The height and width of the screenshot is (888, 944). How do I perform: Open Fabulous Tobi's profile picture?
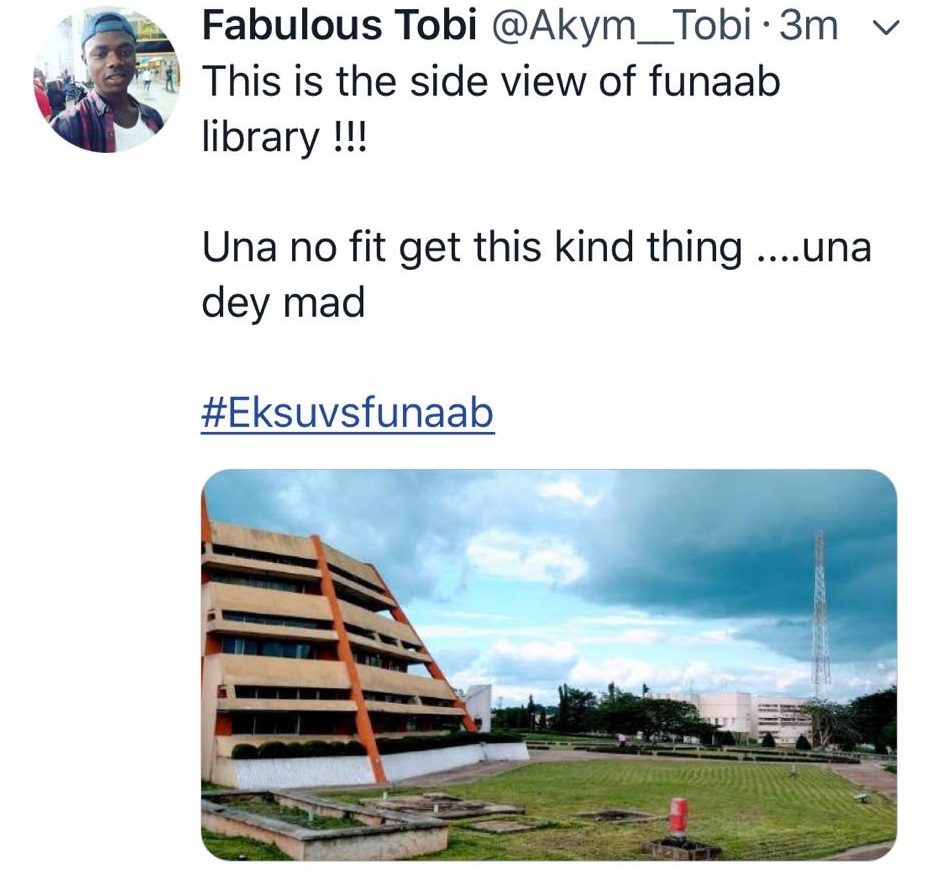pos(107,81)
